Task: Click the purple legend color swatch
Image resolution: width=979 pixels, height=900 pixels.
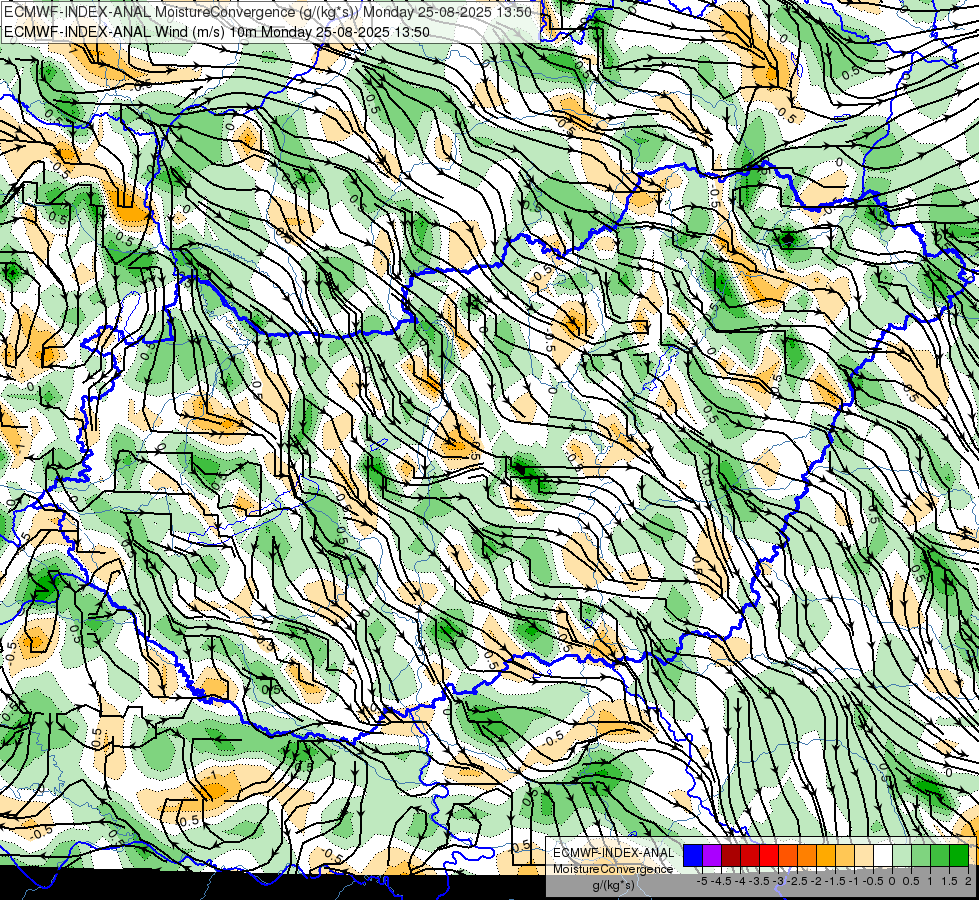Action: tap(712, 856)
